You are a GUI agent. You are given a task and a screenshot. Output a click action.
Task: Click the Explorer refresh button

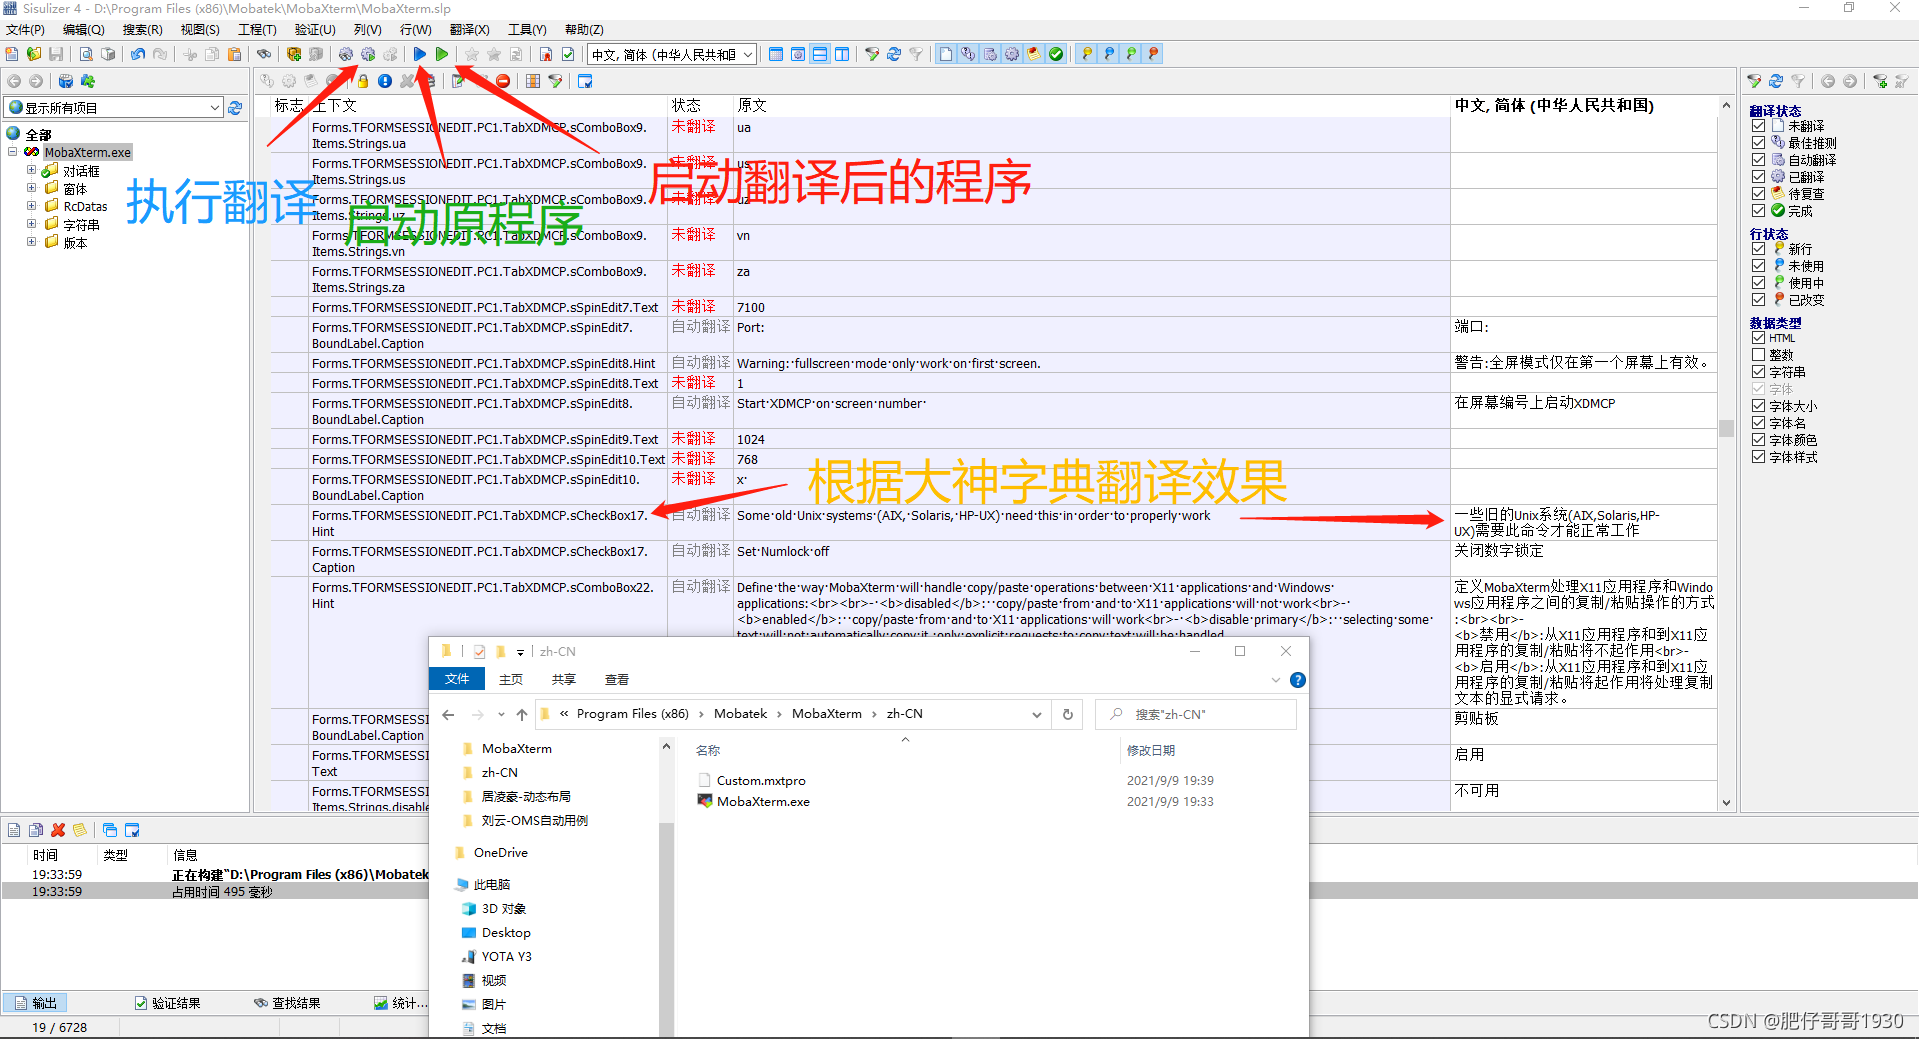pos(1068,714)
